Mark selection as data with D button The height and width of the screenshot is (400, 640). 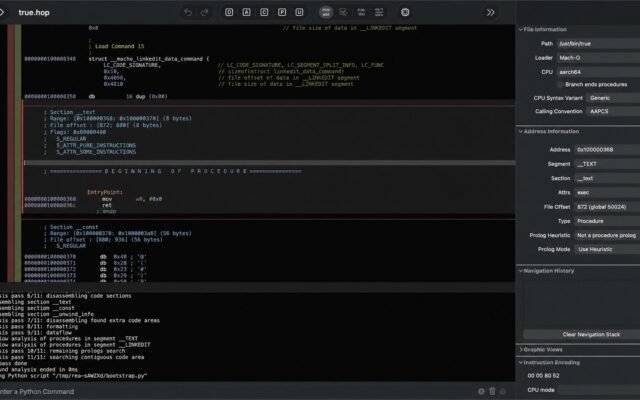pos(229,12)
